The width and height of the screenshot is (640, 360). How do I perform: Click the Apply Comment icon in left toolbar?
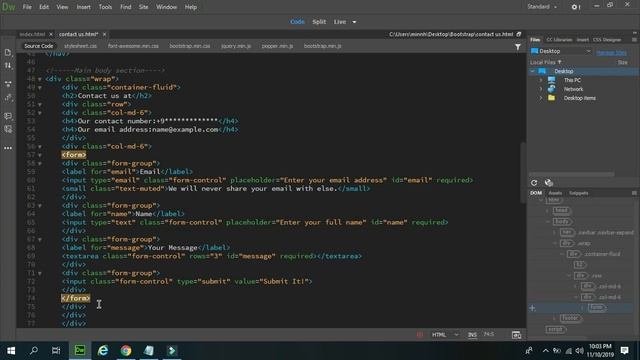(x=8, y=116)
